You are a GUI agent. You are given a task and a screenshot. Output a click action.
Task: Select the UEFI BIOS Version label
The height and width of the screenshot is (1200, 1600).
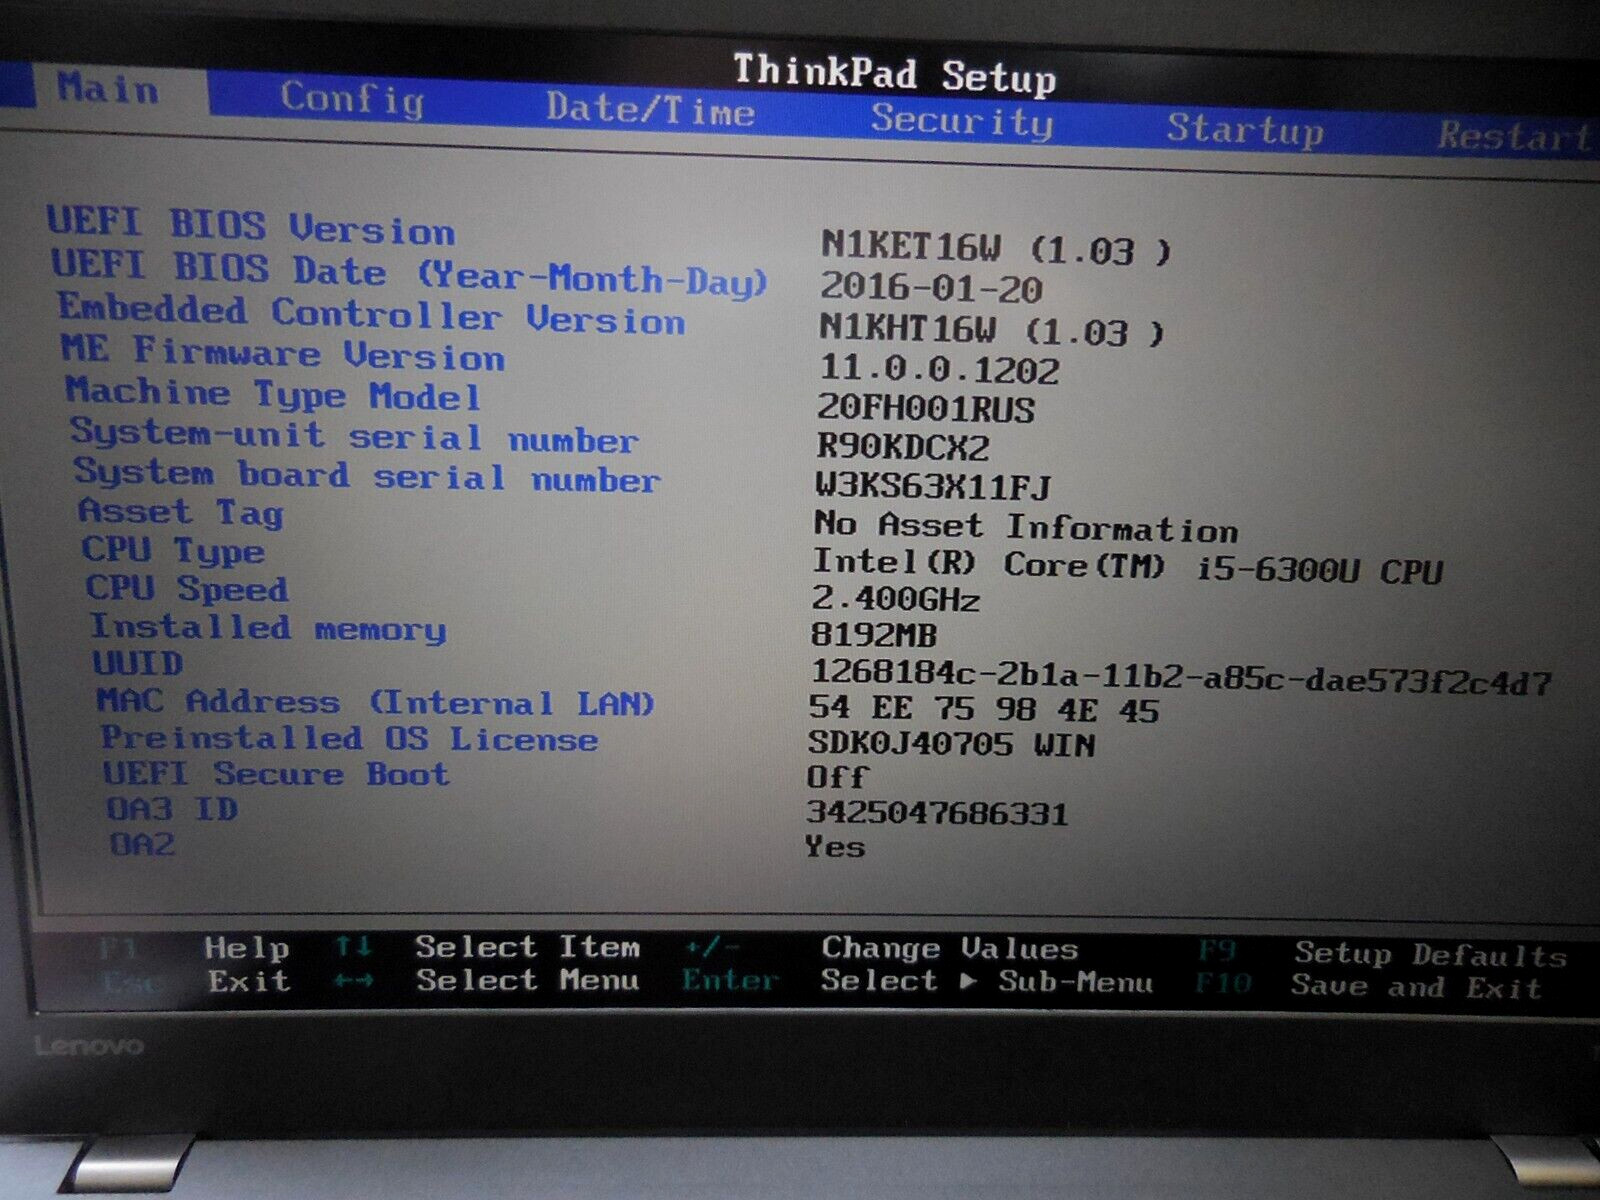pos(251,226)
